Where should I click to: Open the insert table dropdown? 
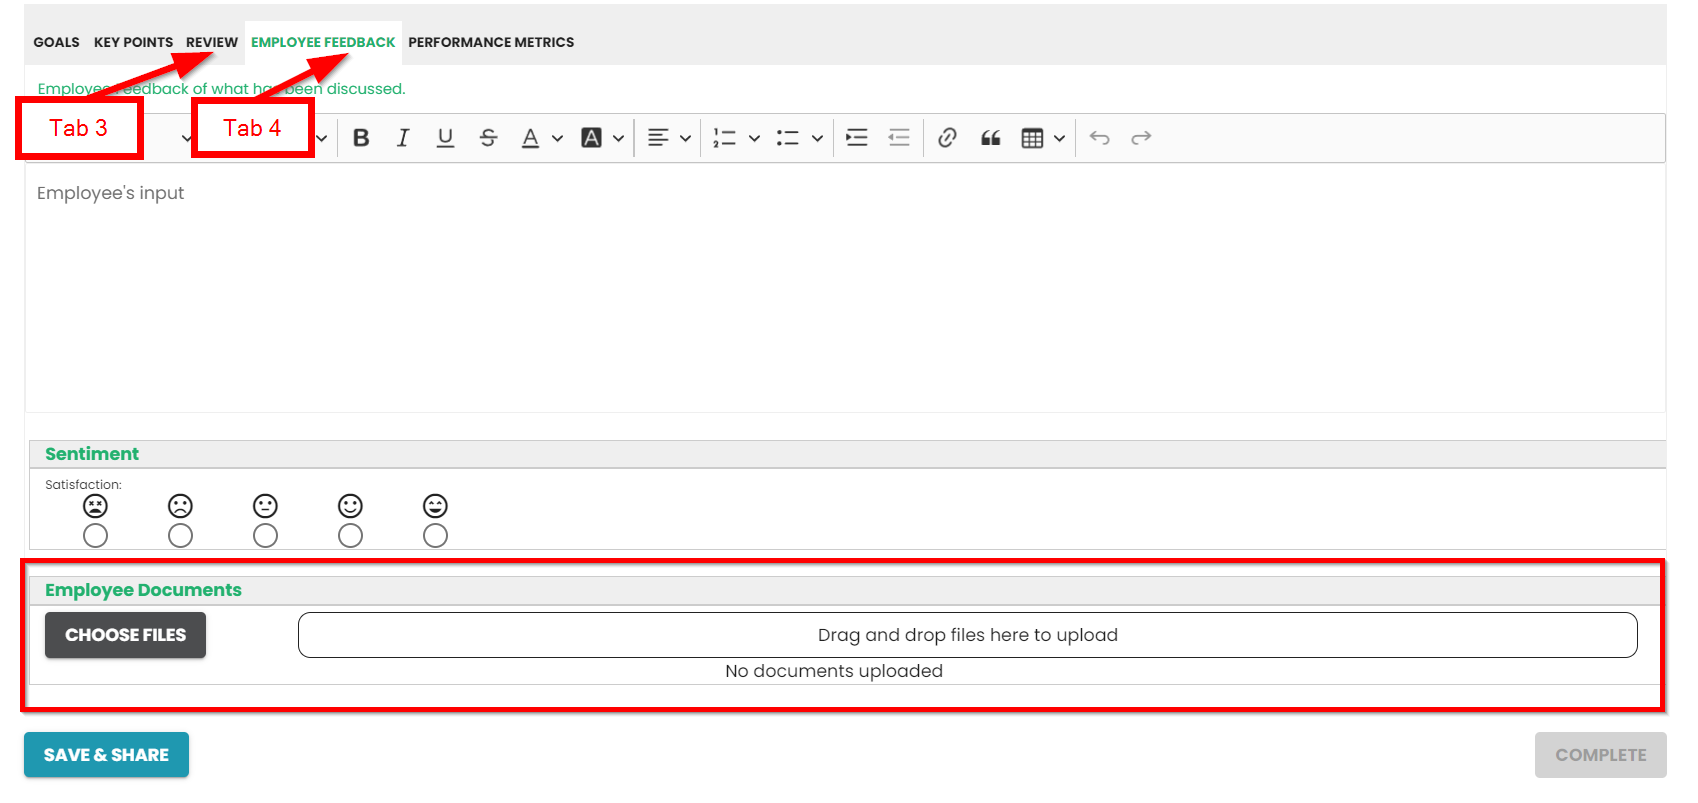1058,138
